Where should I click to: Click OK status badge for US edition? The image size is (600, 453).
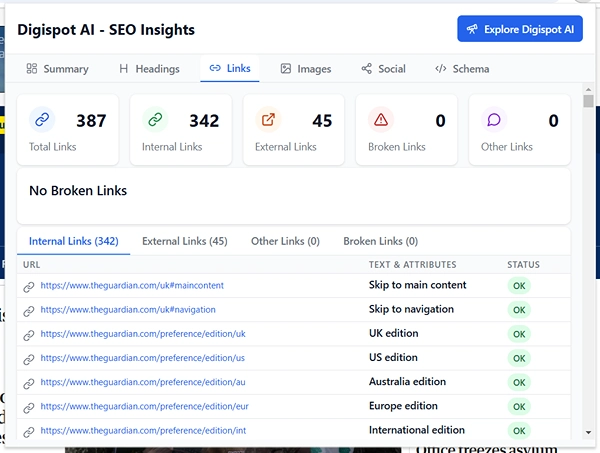pyautogui.click(x=519, y=358)
